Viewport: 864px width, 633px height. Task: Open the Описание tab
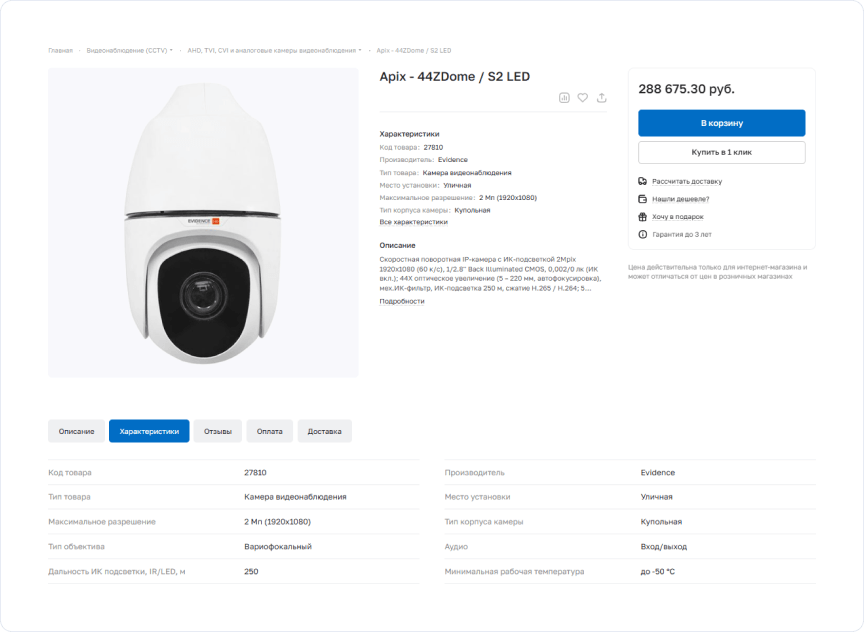click(76, 431)
